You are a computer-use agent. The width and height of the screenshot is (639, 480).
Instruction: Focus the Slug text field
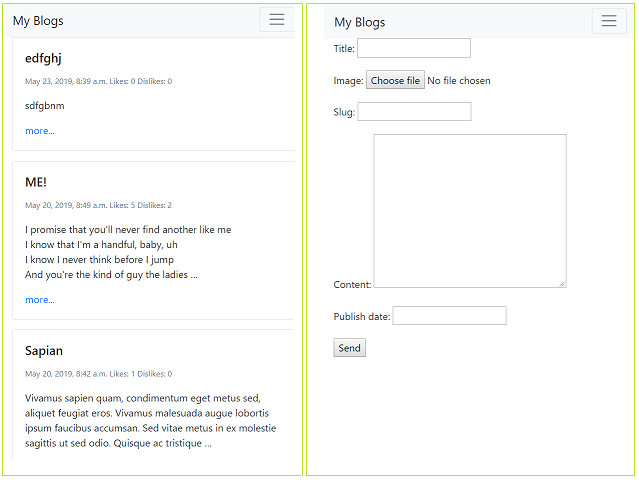click(x=413, y=112)
